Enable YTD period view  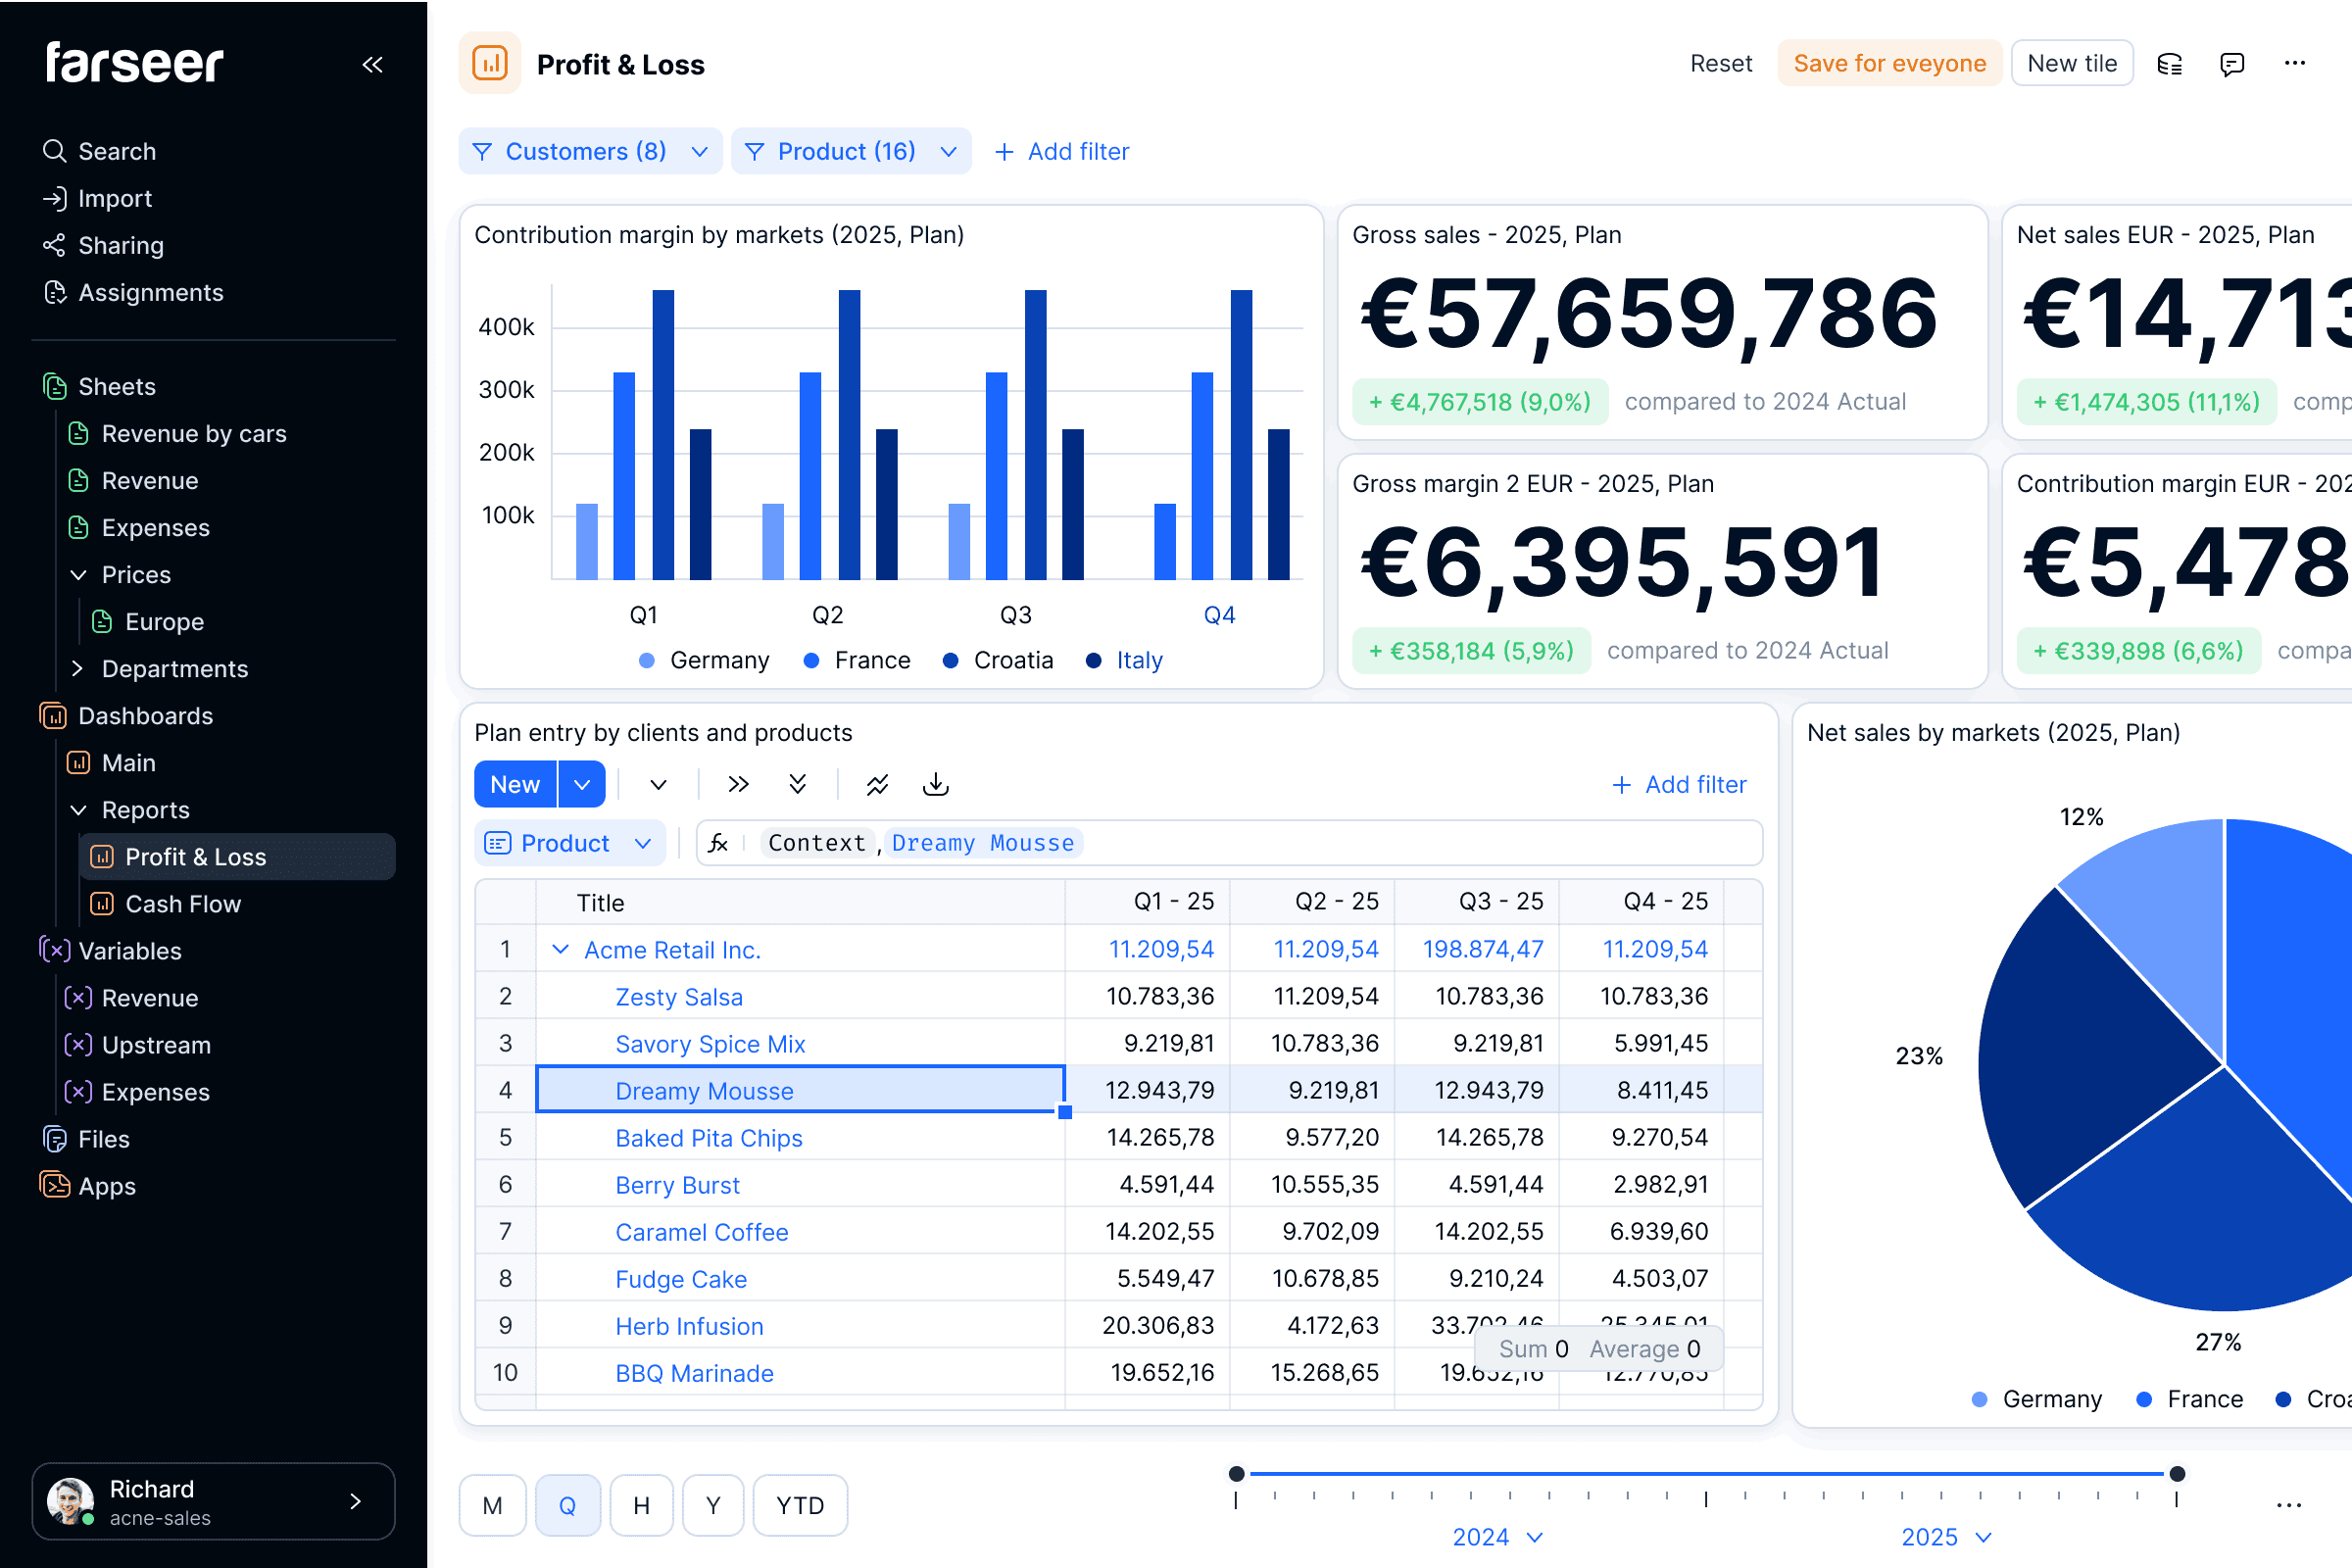point(799,1504)
